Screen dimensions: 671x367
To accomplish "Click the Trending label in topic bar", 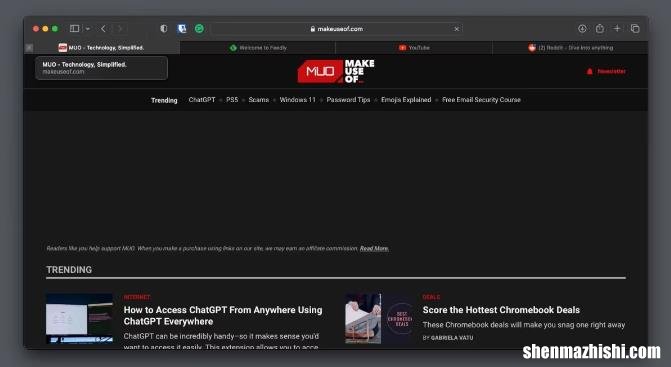I will click(164, 100).
